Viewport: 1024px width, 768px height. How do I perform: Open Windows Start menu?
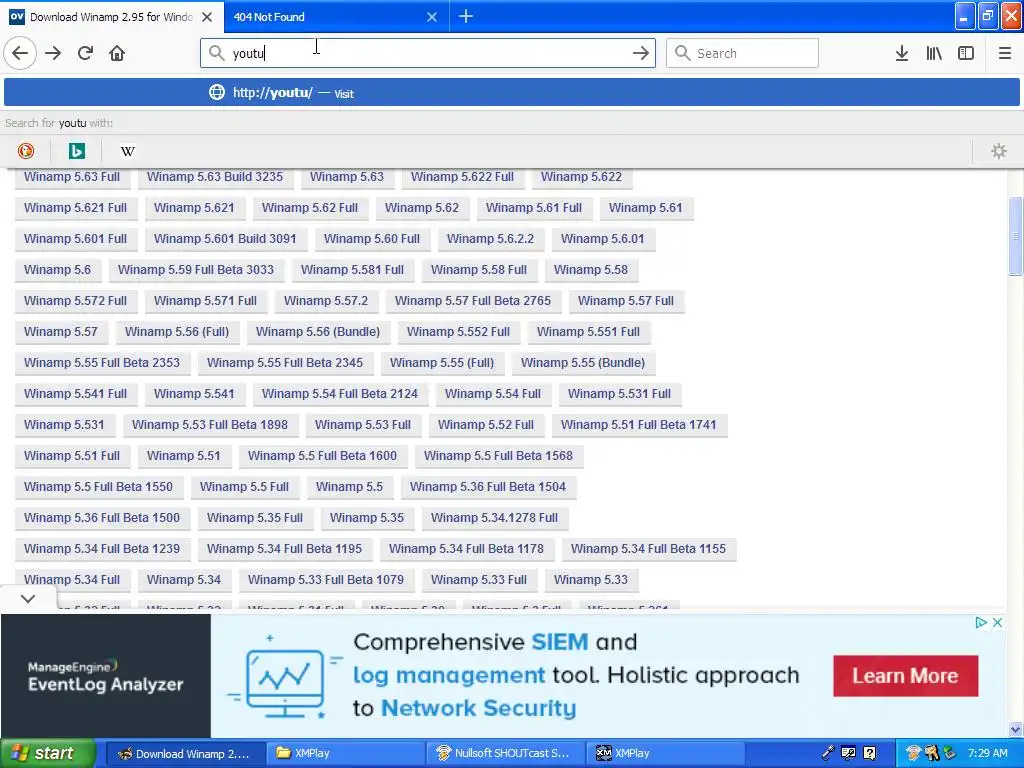tap(47, 753)
